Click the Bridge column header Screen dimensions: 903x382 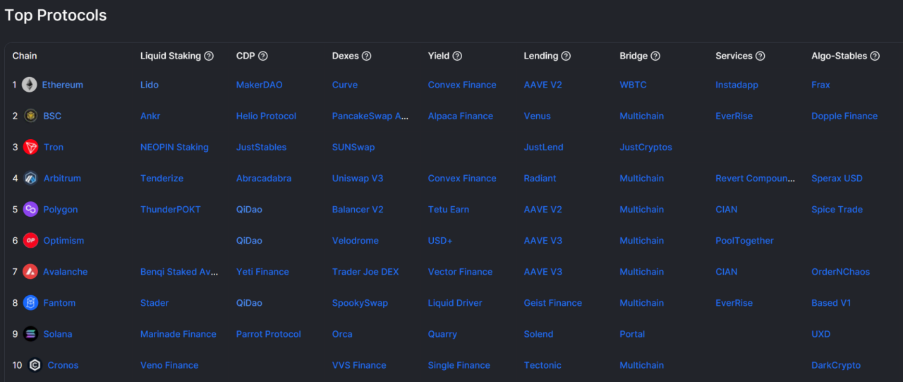[x=633, y=56]
